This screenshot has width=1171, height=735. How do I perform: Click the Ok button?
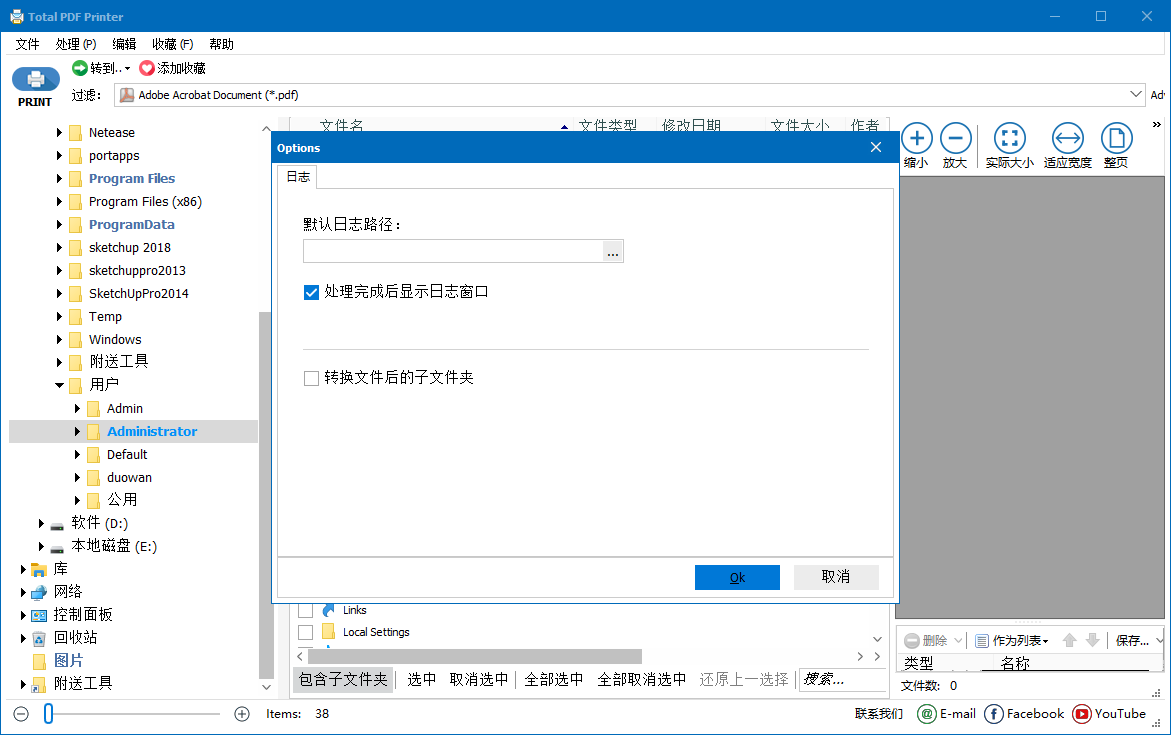point(737,577)
